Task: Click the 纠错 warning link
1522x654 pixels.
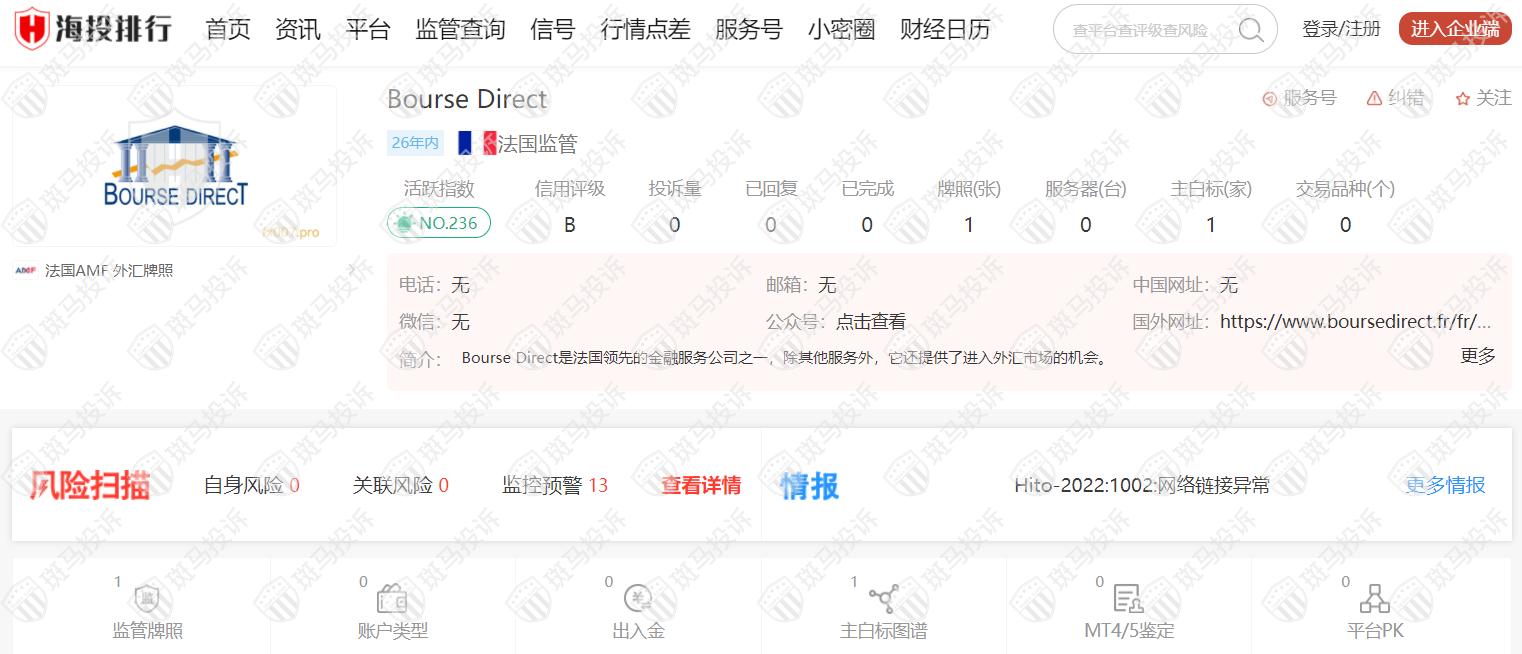Action: click(1395, 98)
